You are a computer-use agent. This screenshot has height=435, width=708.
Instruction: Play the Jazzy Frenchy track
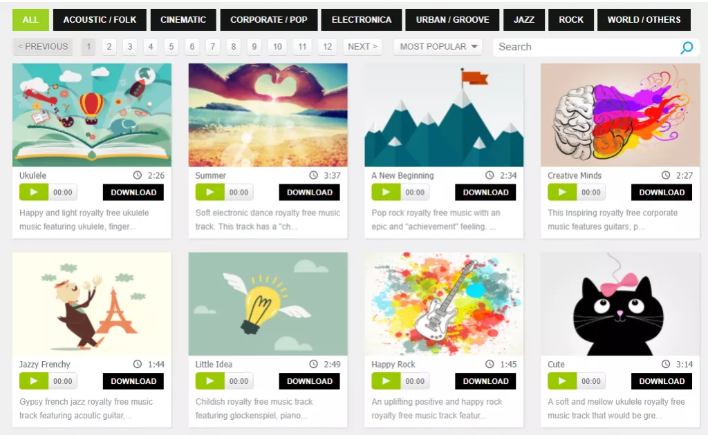[x=34, y=381]
